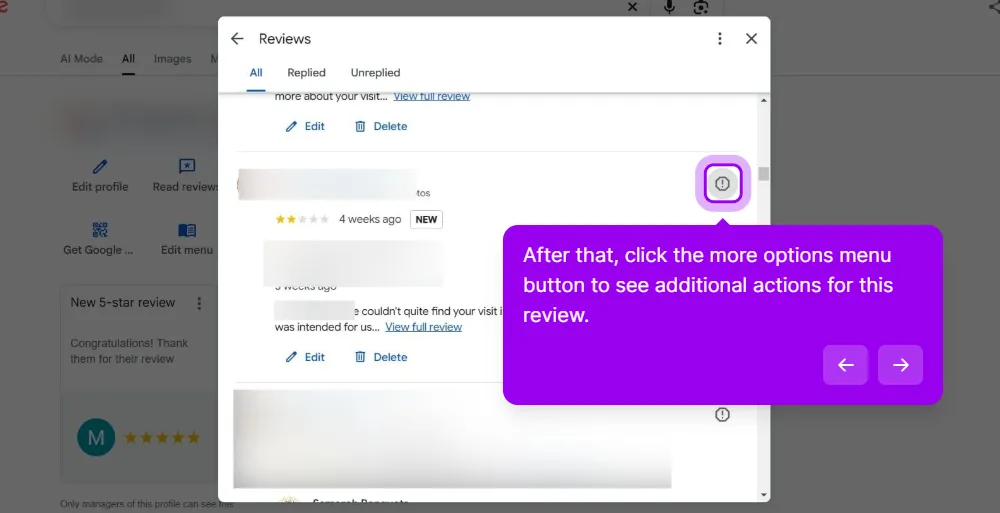
Task: Search by image with the lens icon
Action: 701,7
